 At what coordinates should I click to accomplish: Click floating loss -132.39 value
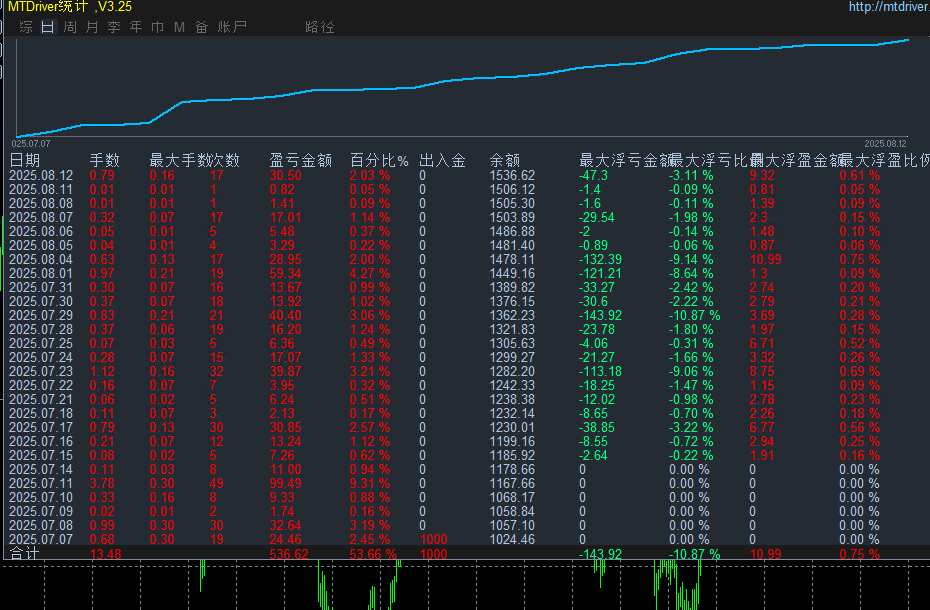[600, 260]
